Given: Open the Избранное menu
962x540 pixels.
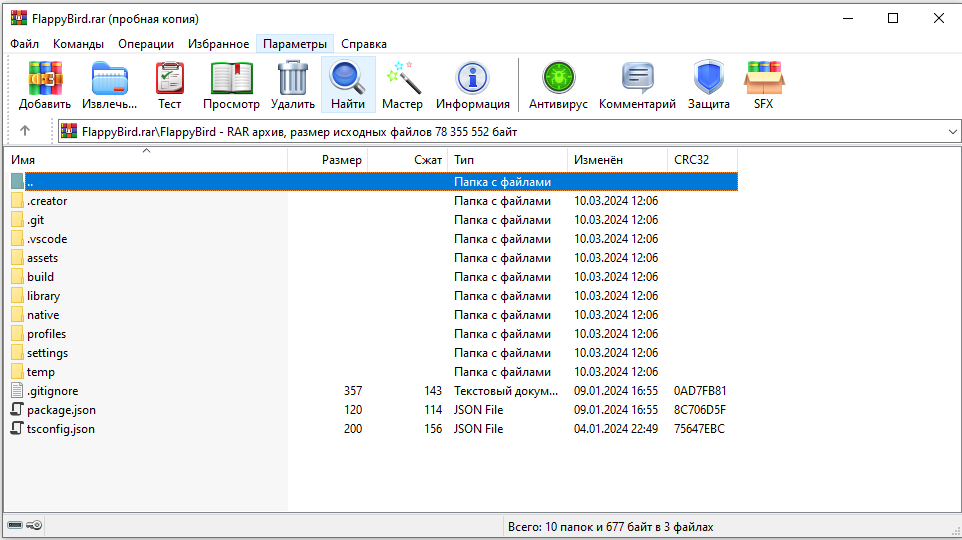Looking at the screenshot, I should pos(218,44).
